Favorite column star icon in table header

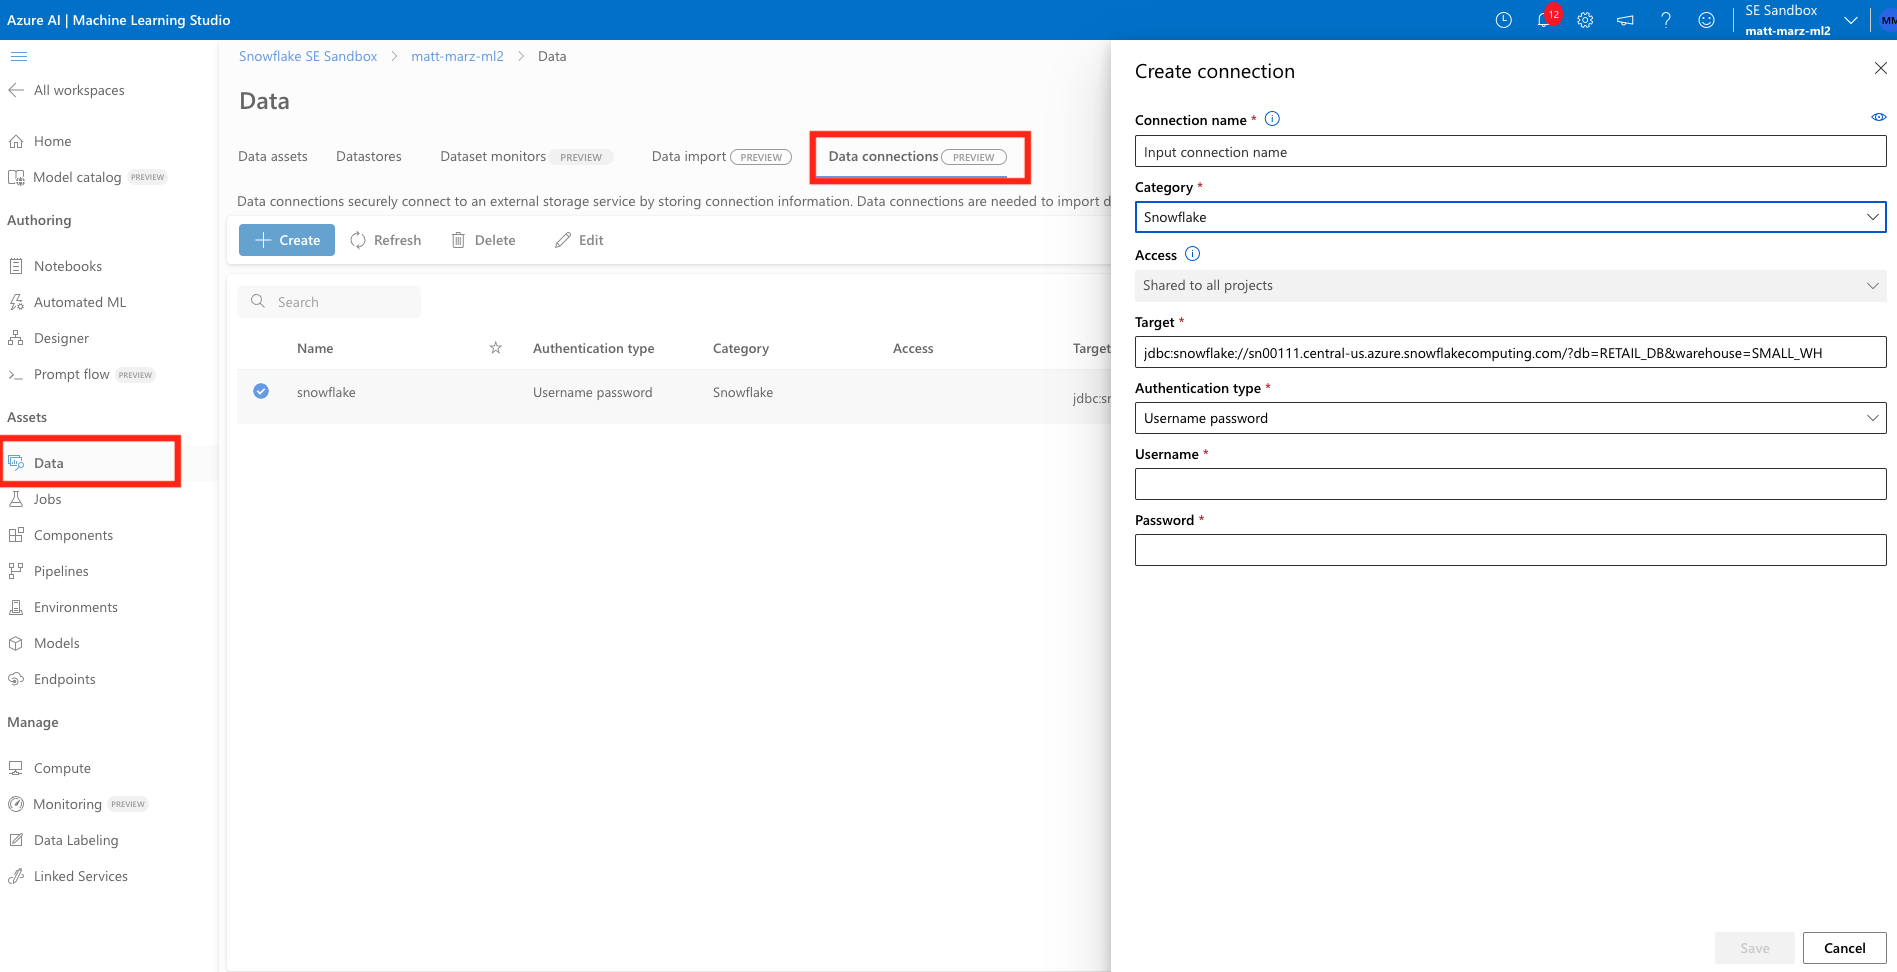(x=495, y=348)
